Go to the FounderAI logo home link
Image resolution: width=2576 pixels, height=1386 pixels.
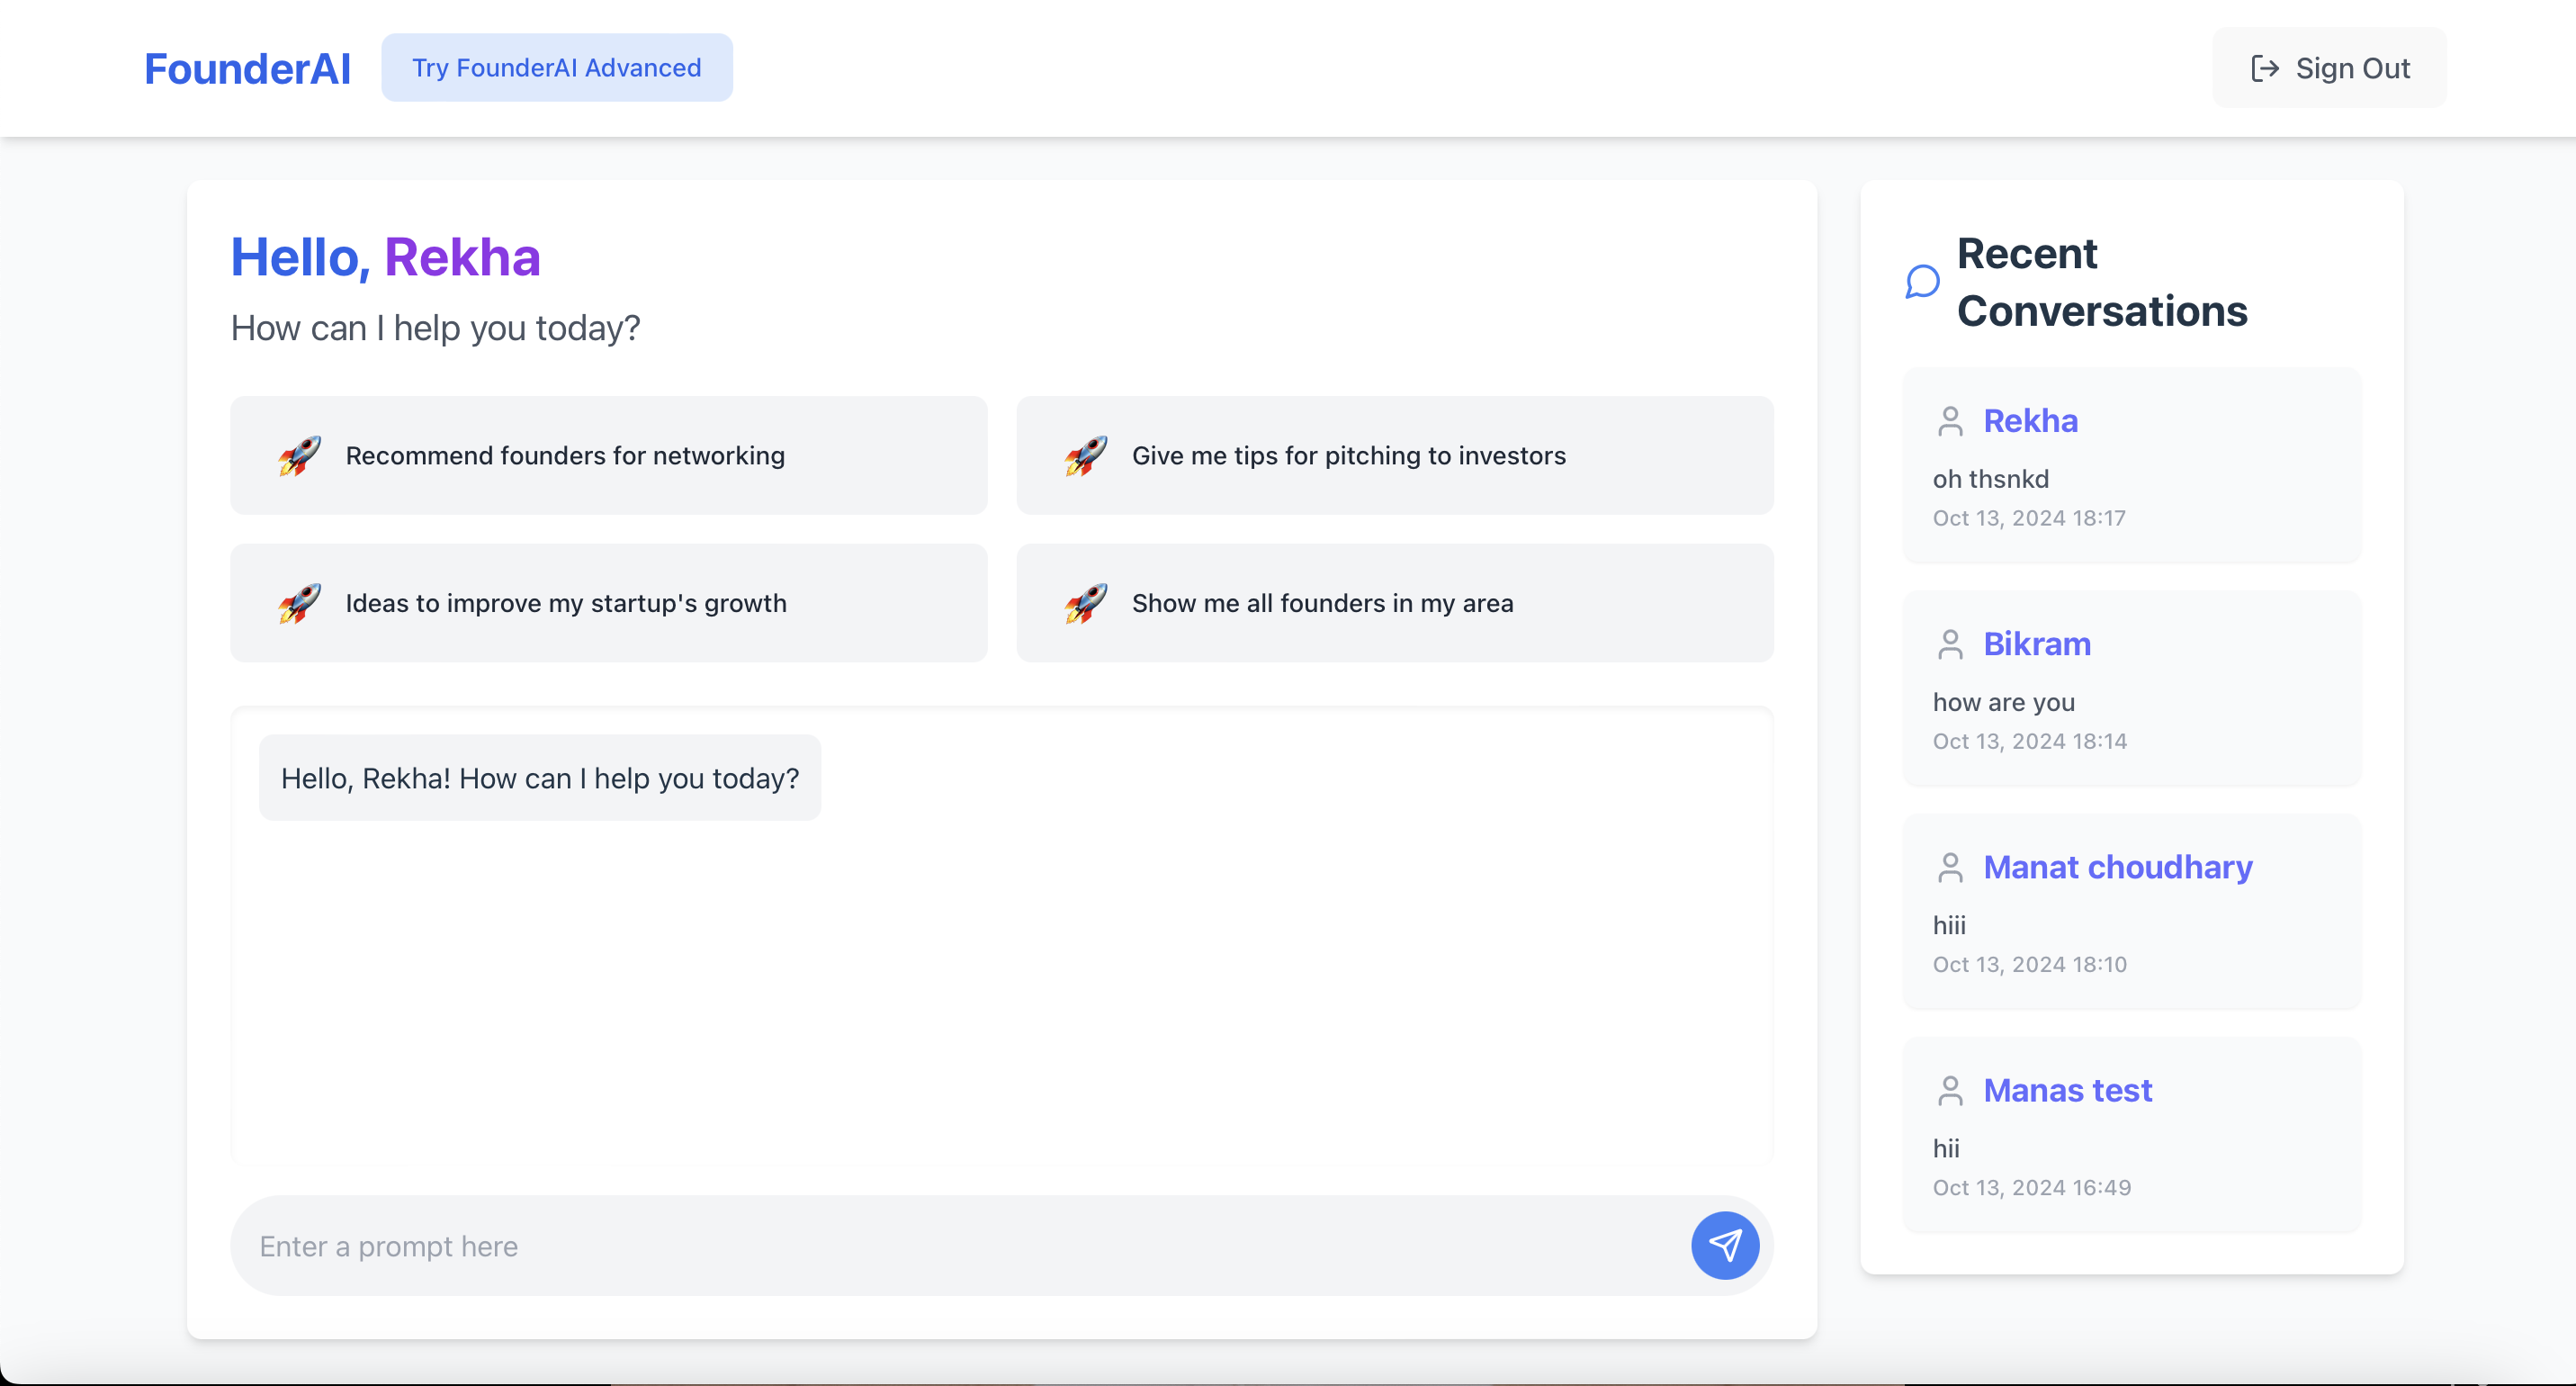click(247, 69)
